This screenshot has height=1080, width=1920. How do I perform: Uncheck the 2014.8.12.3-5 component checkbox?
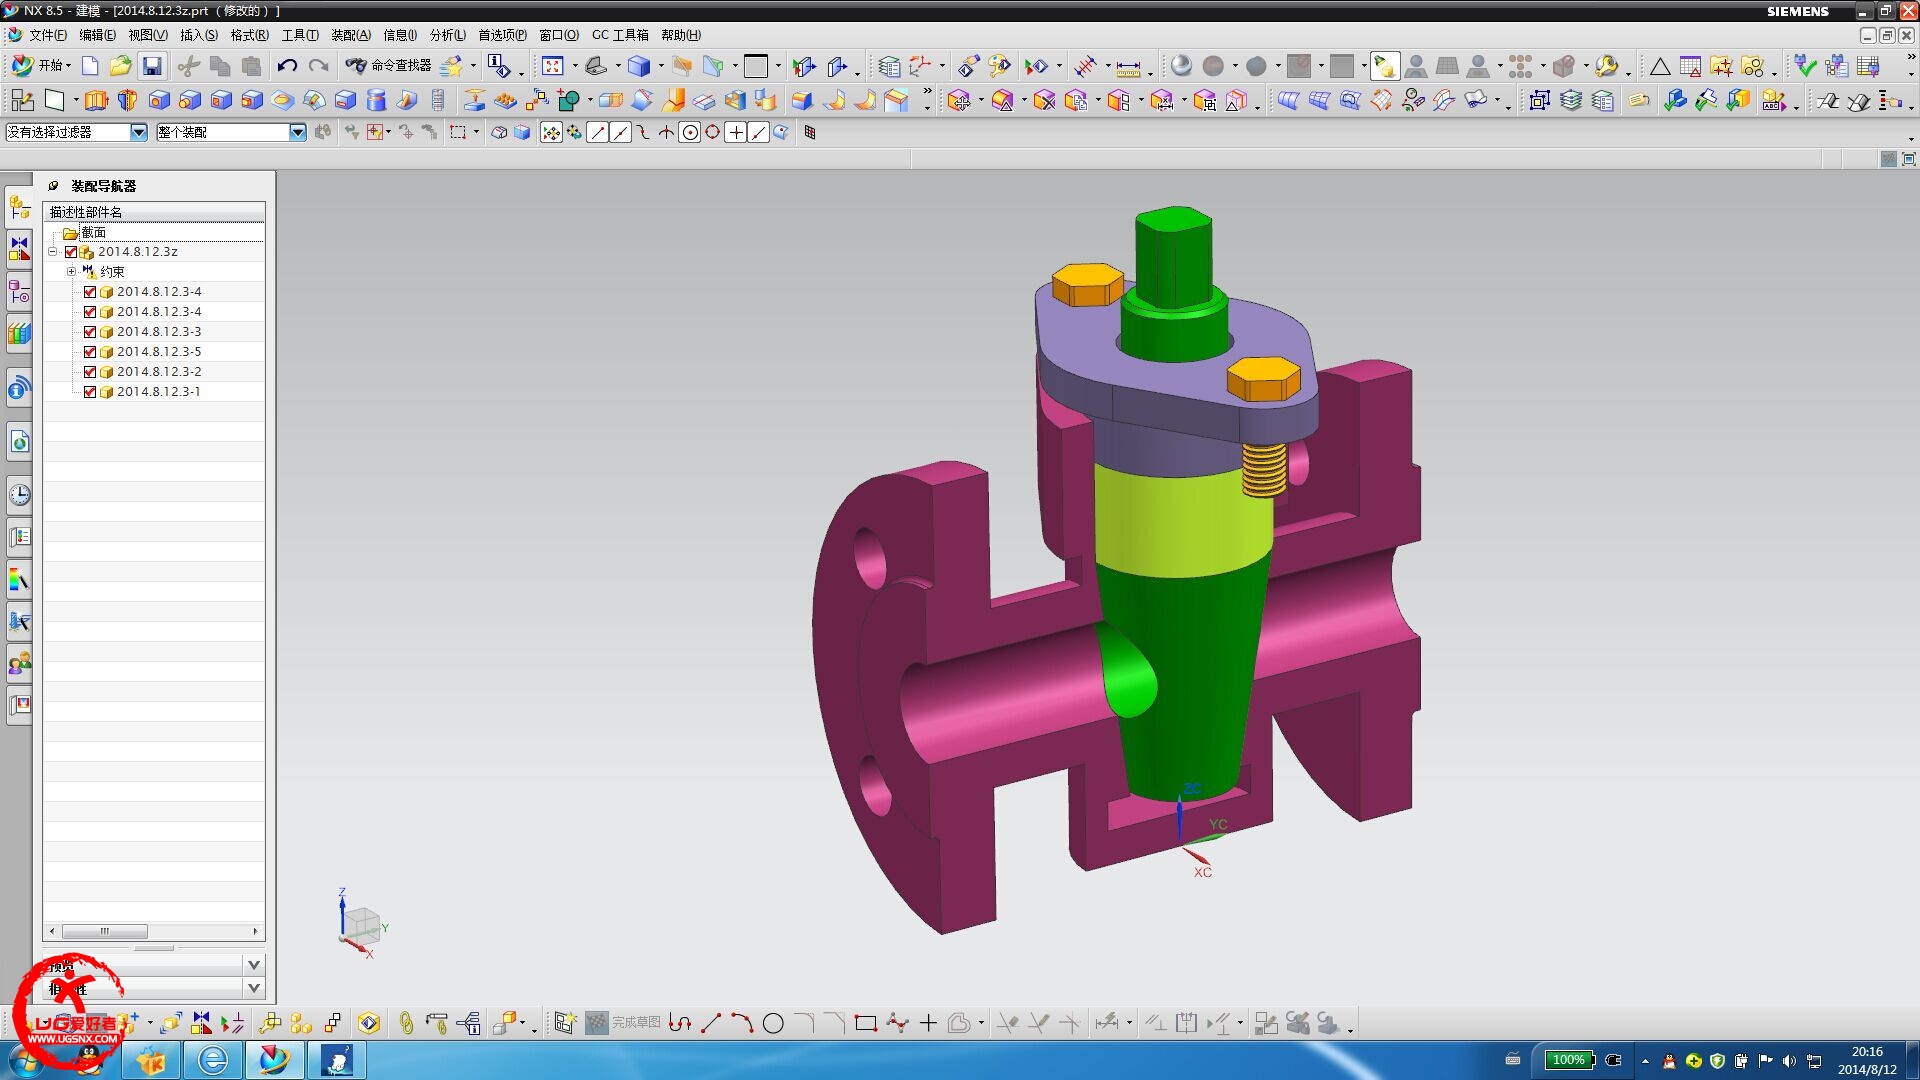click(90, 352)
